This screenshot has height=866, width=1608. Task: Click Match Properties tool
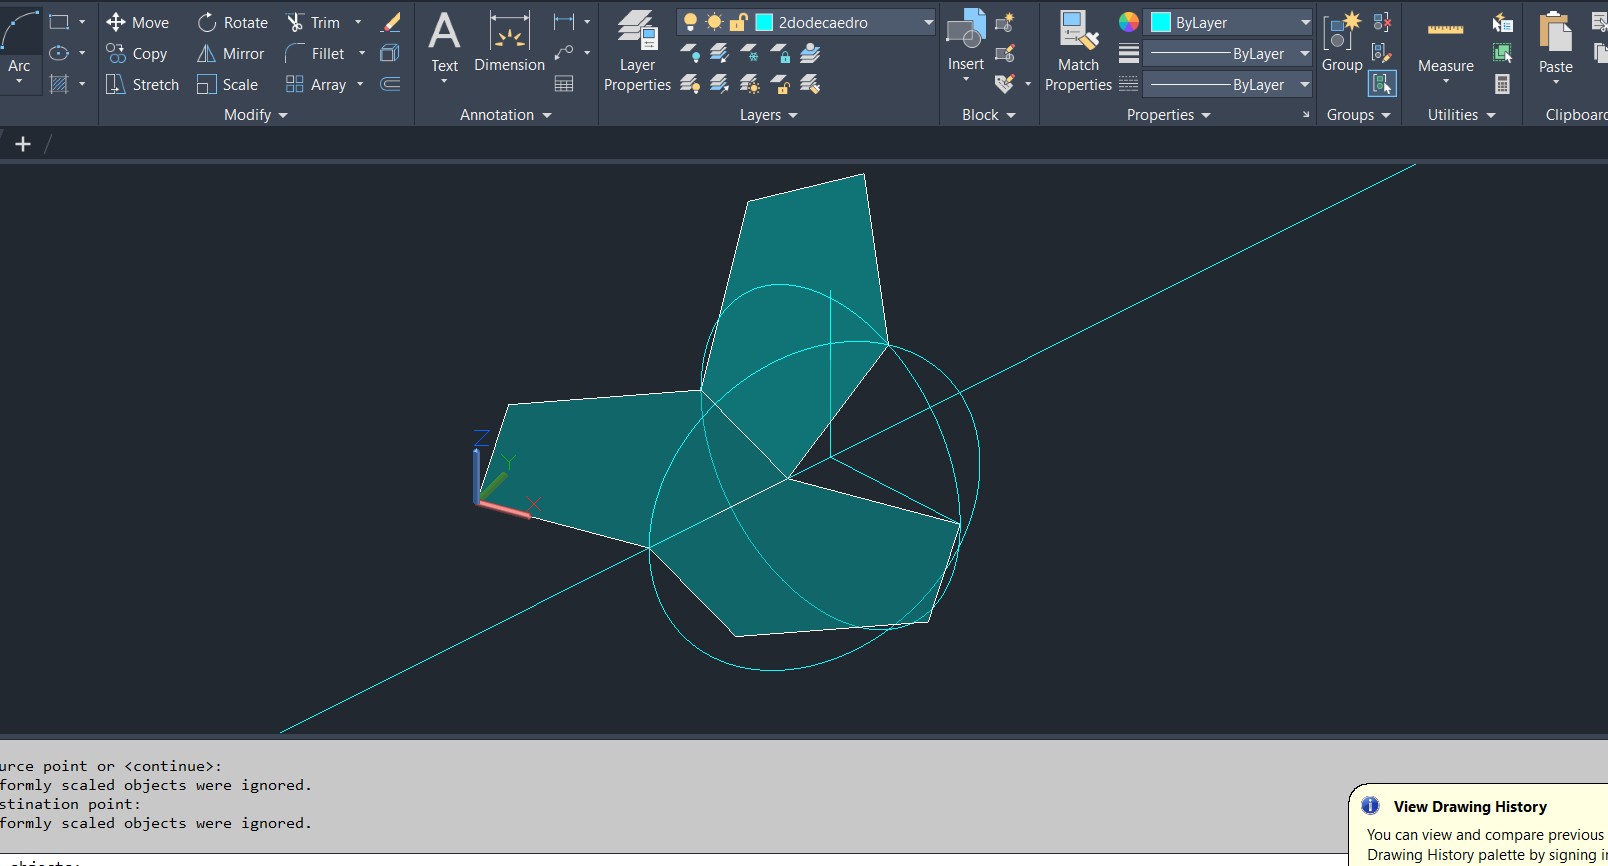(1078, 52)
